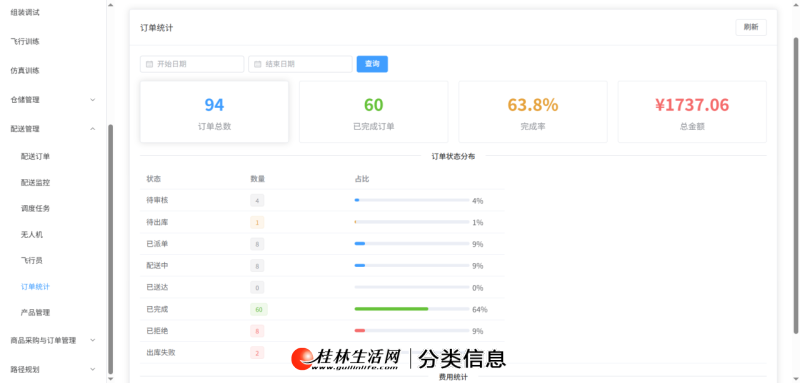Select the active 订单统计 submenu item
Image resolution: width=800 pixels, height=383 pixels.
pos(35,287)
